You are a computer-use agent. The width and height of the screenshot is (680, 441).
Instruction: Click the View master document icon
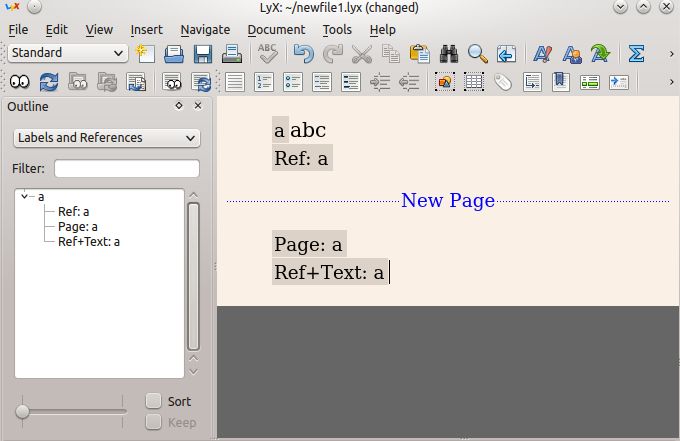pos(78,82)
